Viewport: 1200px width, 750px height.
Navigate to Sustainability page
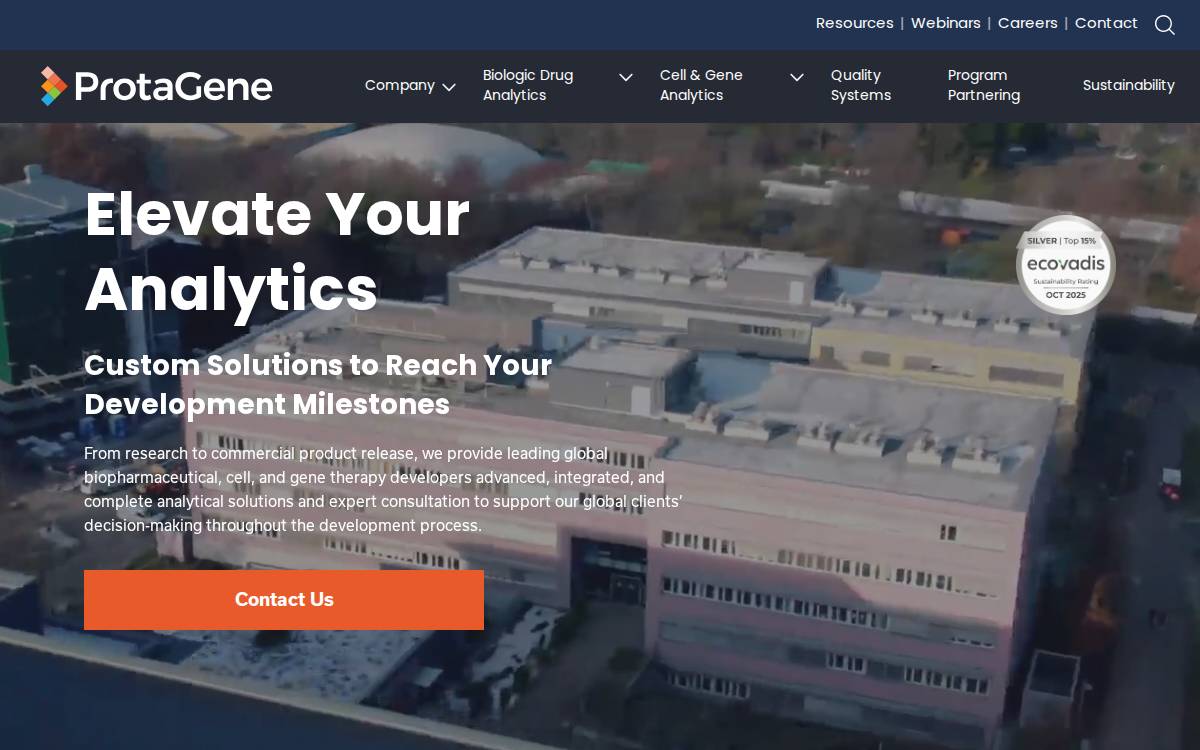click(1129, 86)
